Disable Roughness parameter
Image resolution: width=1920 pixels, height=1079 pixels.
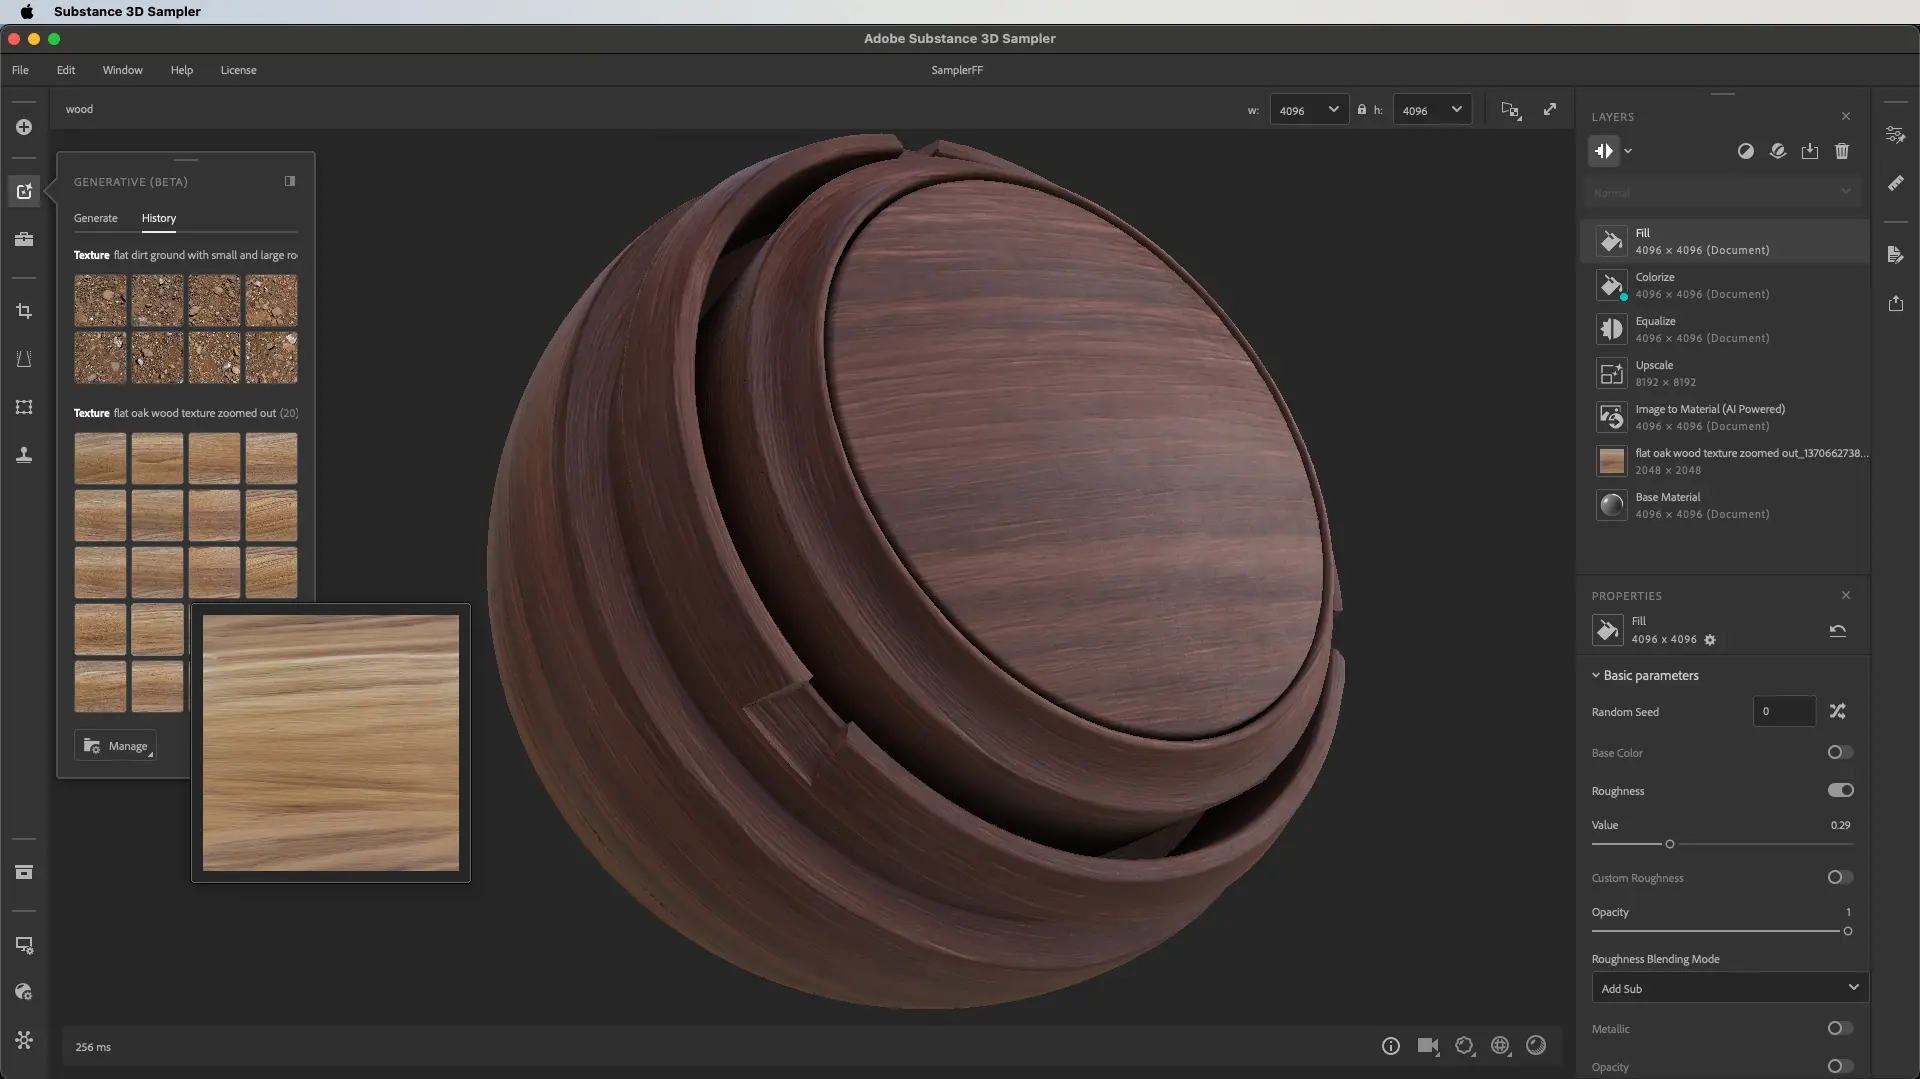click(1841, 790)
